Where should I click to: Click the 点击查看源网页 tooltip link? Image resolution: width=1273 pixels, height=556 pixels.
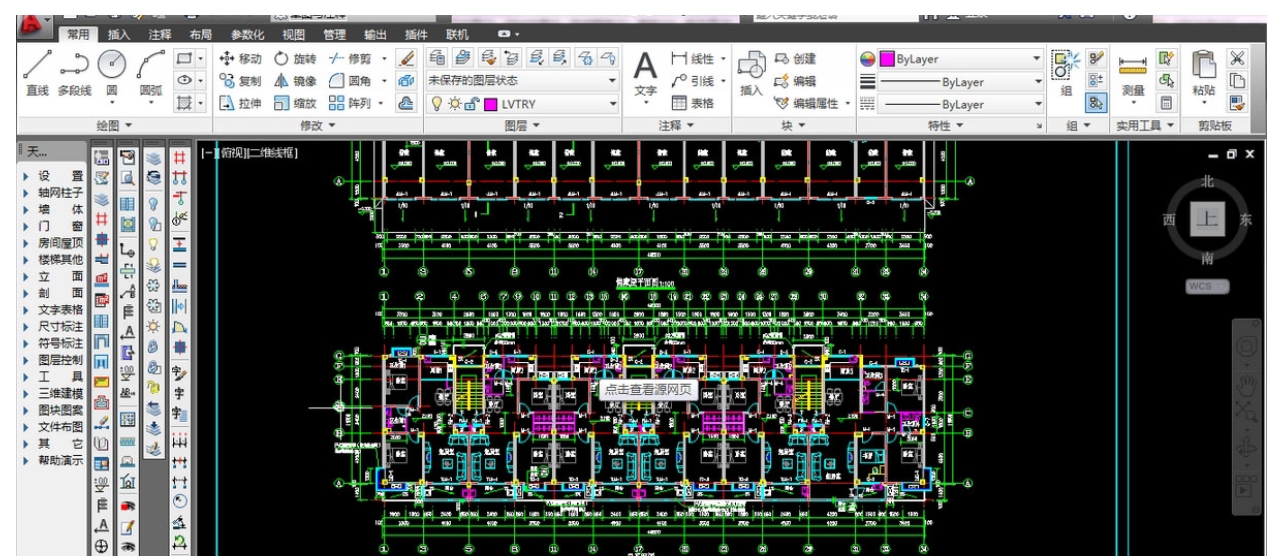(x=648, y=389)
